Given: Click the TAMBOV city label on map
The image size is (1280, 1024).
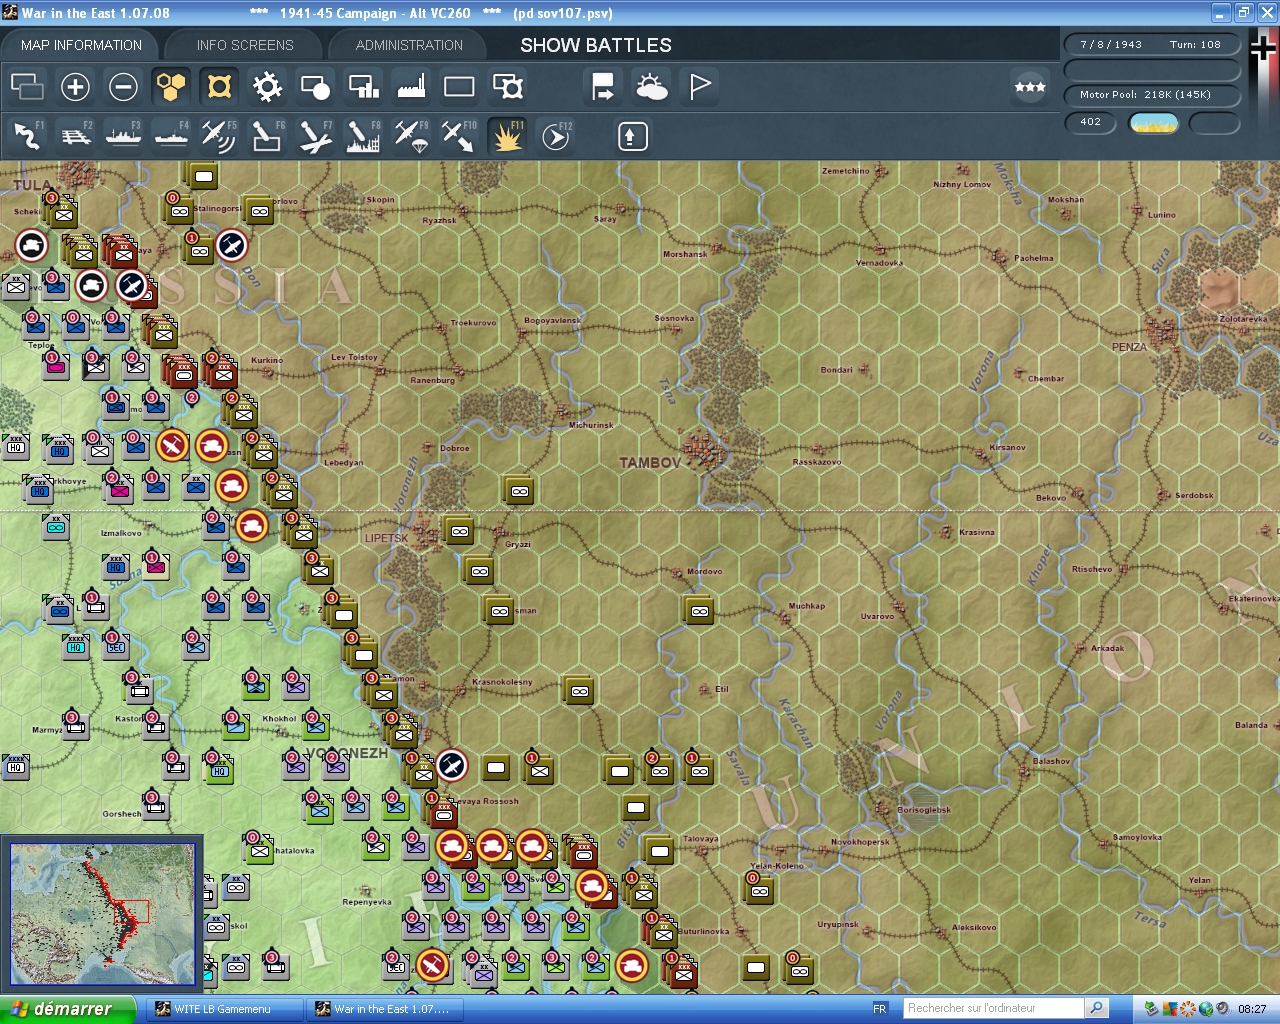Looking at the screenshot, I should [650, 463].
